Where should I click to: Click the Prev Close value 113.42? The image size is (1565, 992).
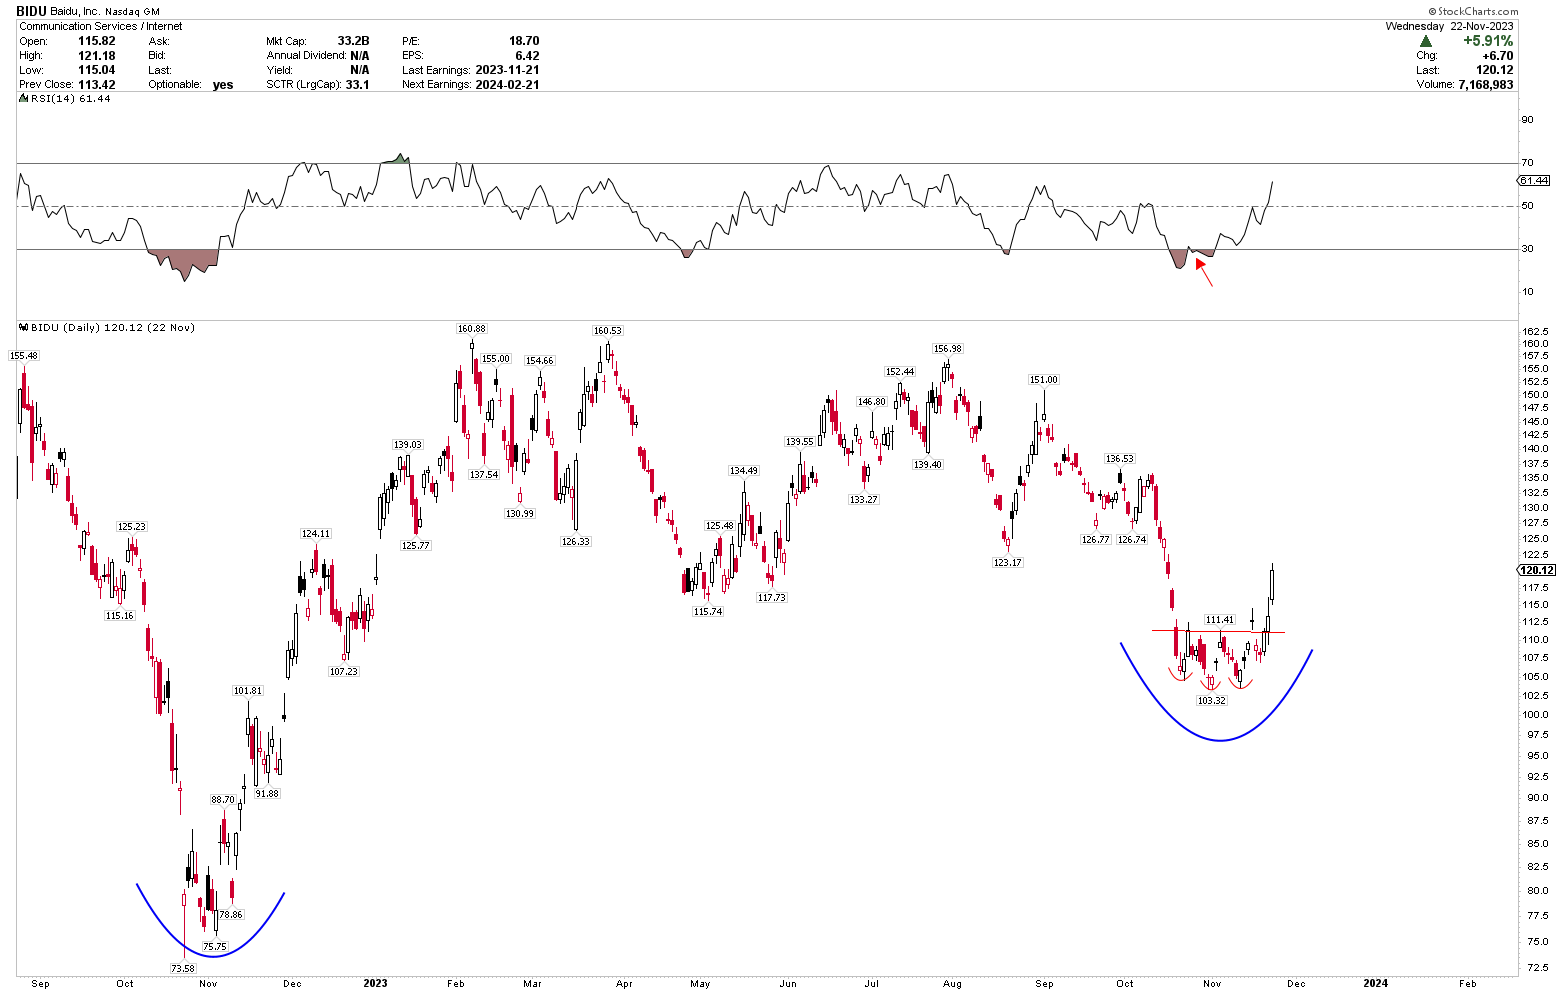click(x=97, y=84)
